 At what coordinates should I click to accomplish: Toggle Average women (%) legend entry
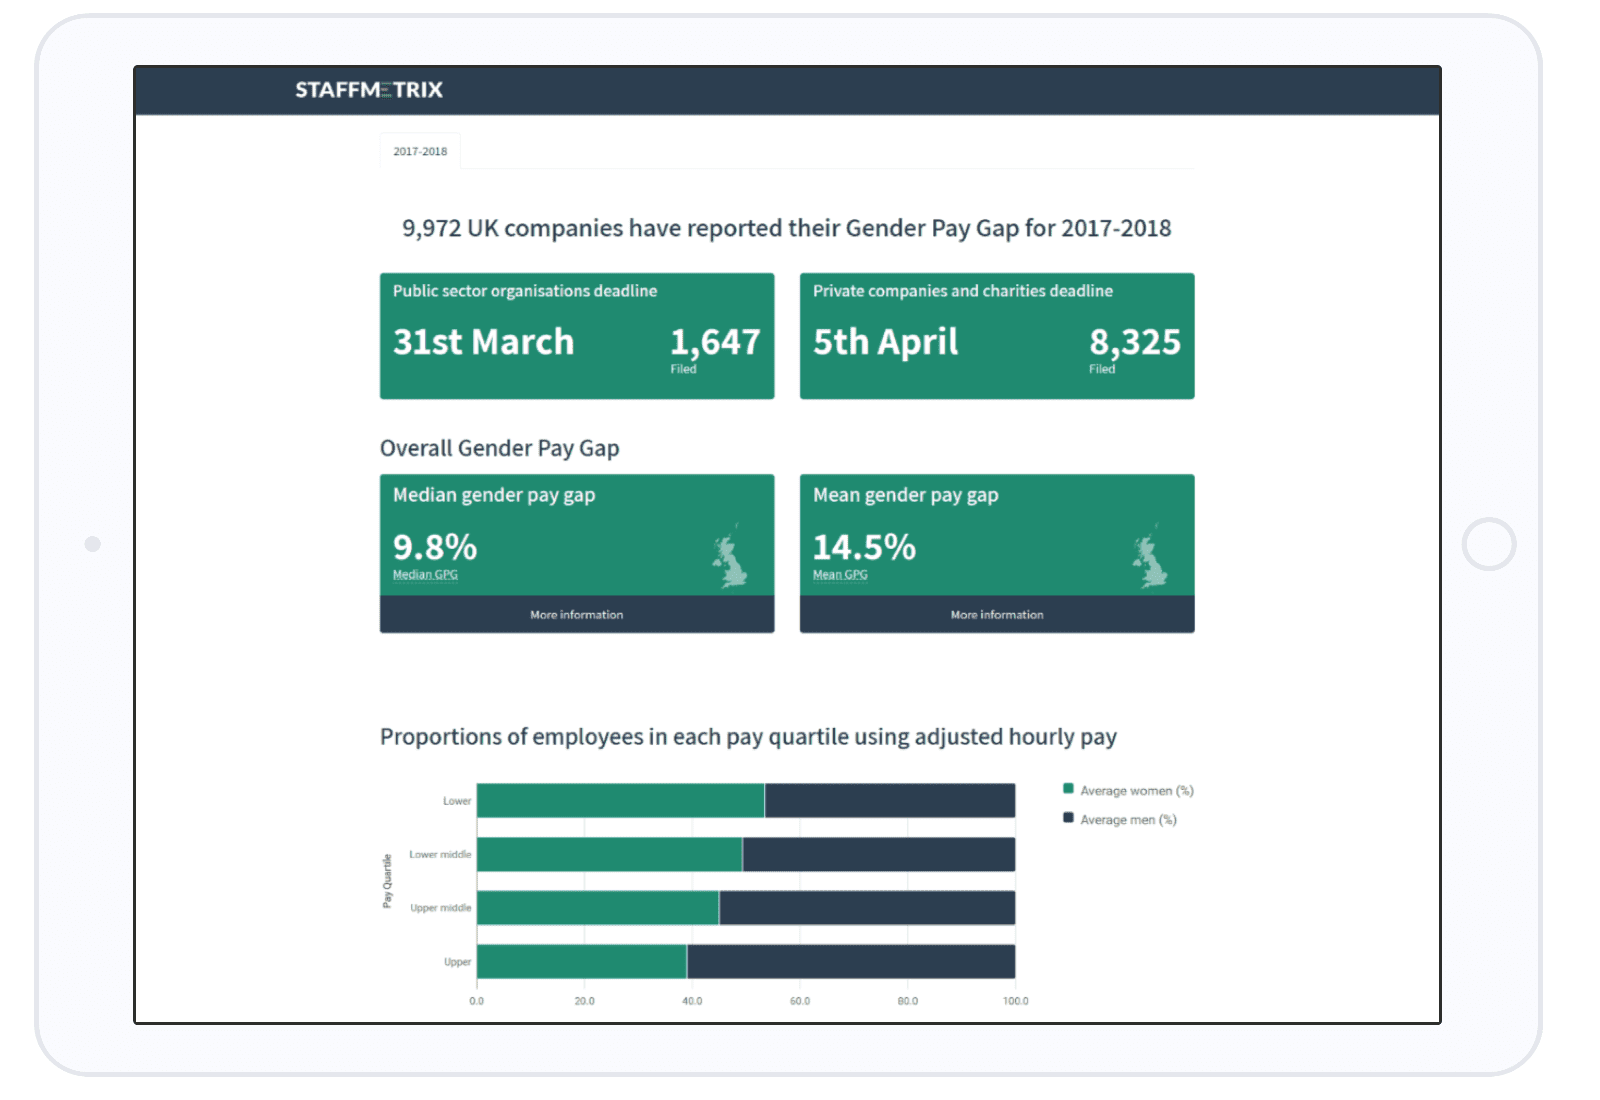coord(1128,791)
